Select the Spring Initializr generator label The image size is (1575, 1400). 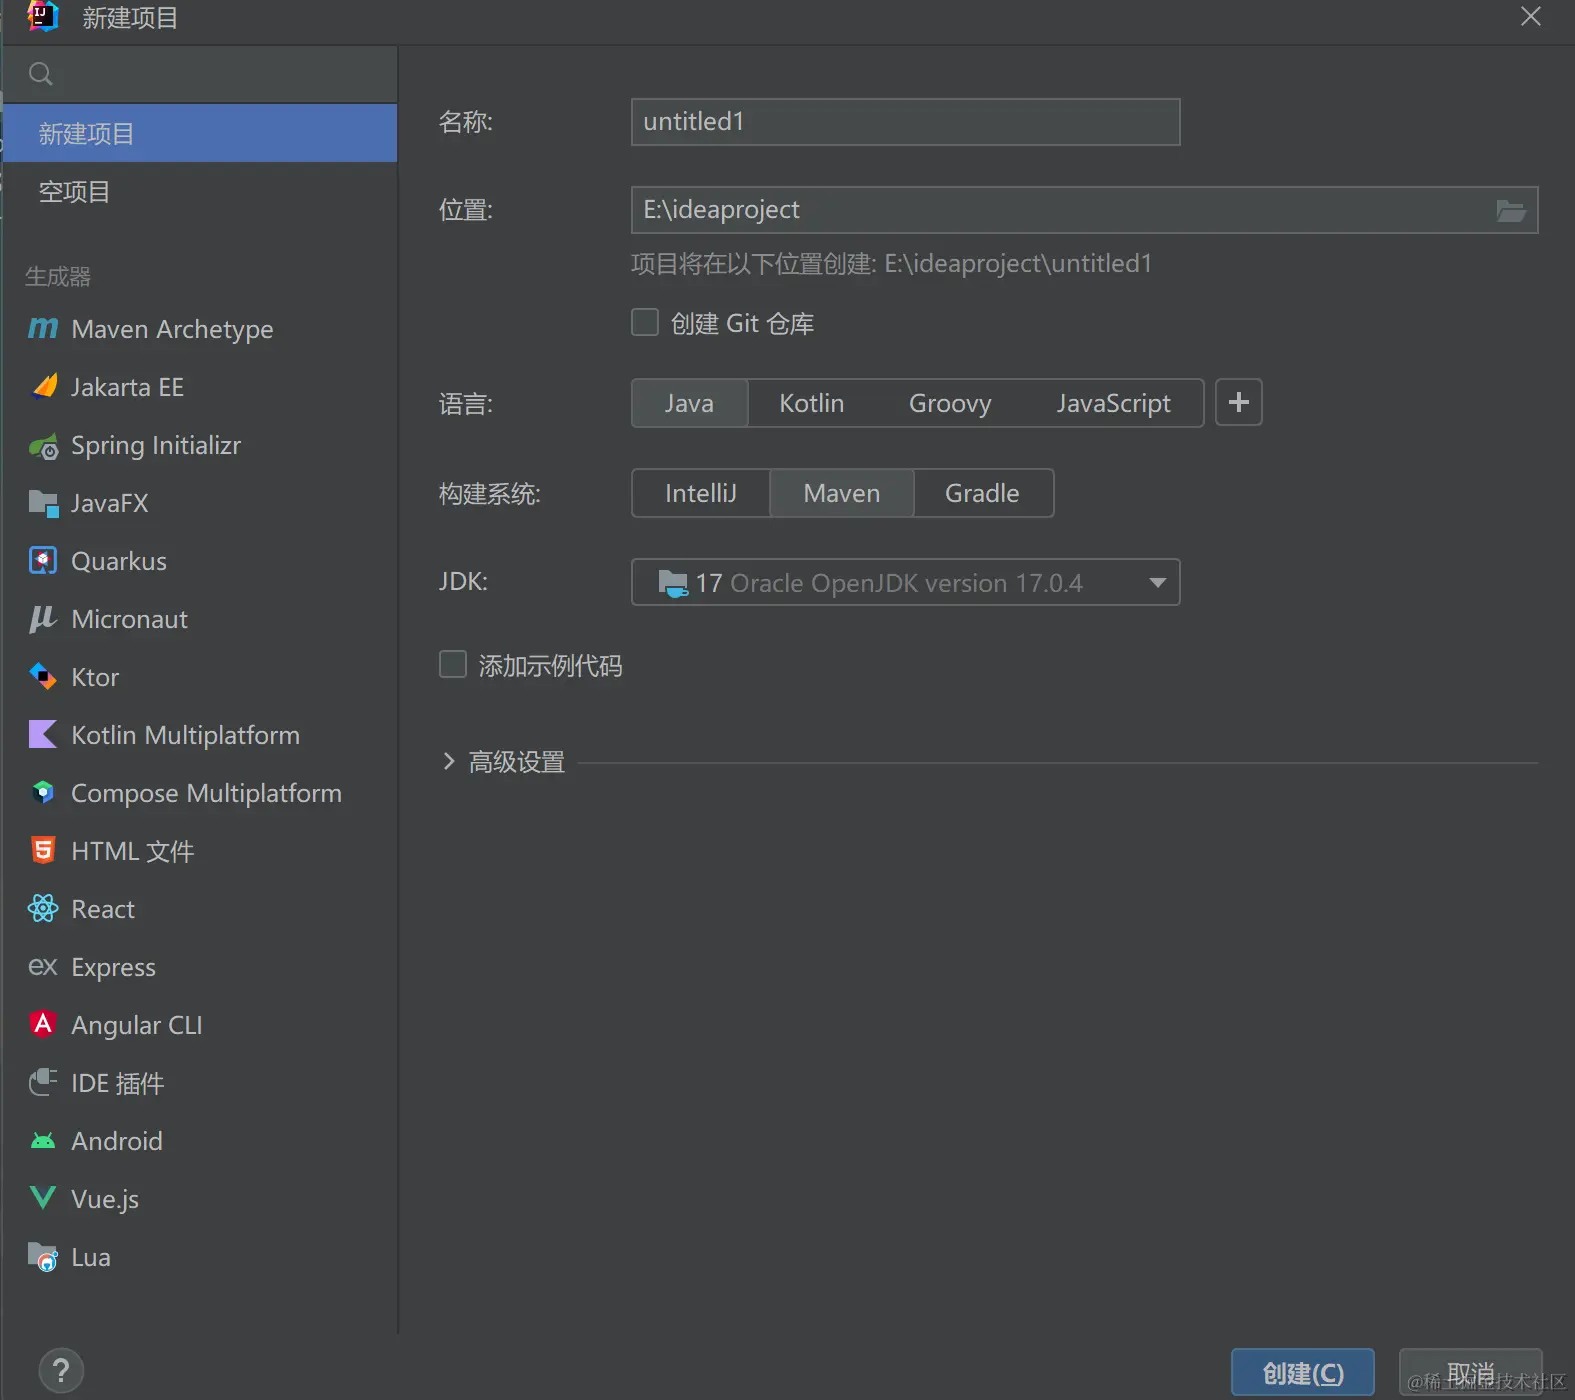pyautogui.click(x=156, y=445)
